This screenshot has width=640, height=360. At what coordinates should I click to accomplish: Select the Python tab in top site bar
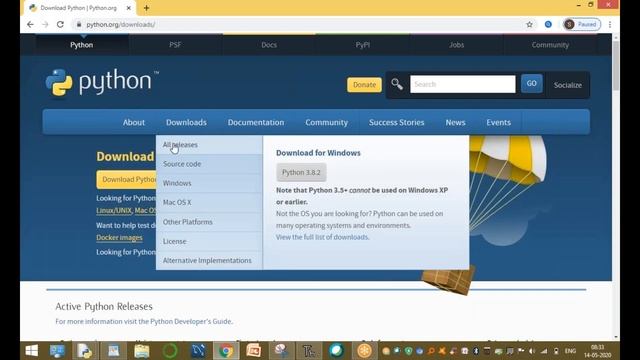[x=82, y=45]
